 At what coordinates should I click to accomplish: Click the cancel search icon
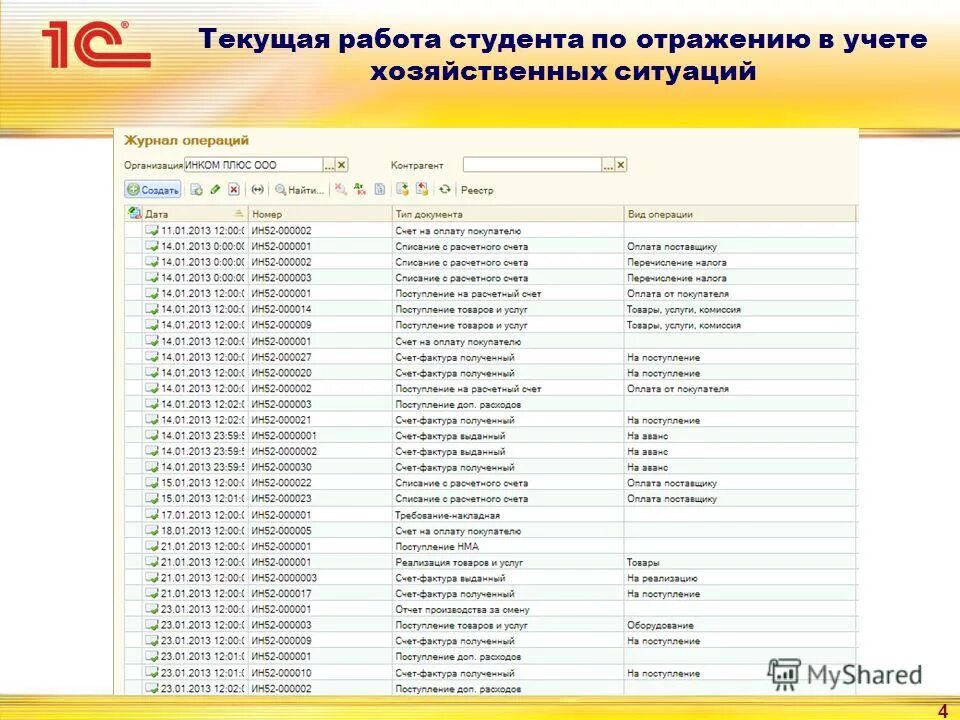coord(339,188)
